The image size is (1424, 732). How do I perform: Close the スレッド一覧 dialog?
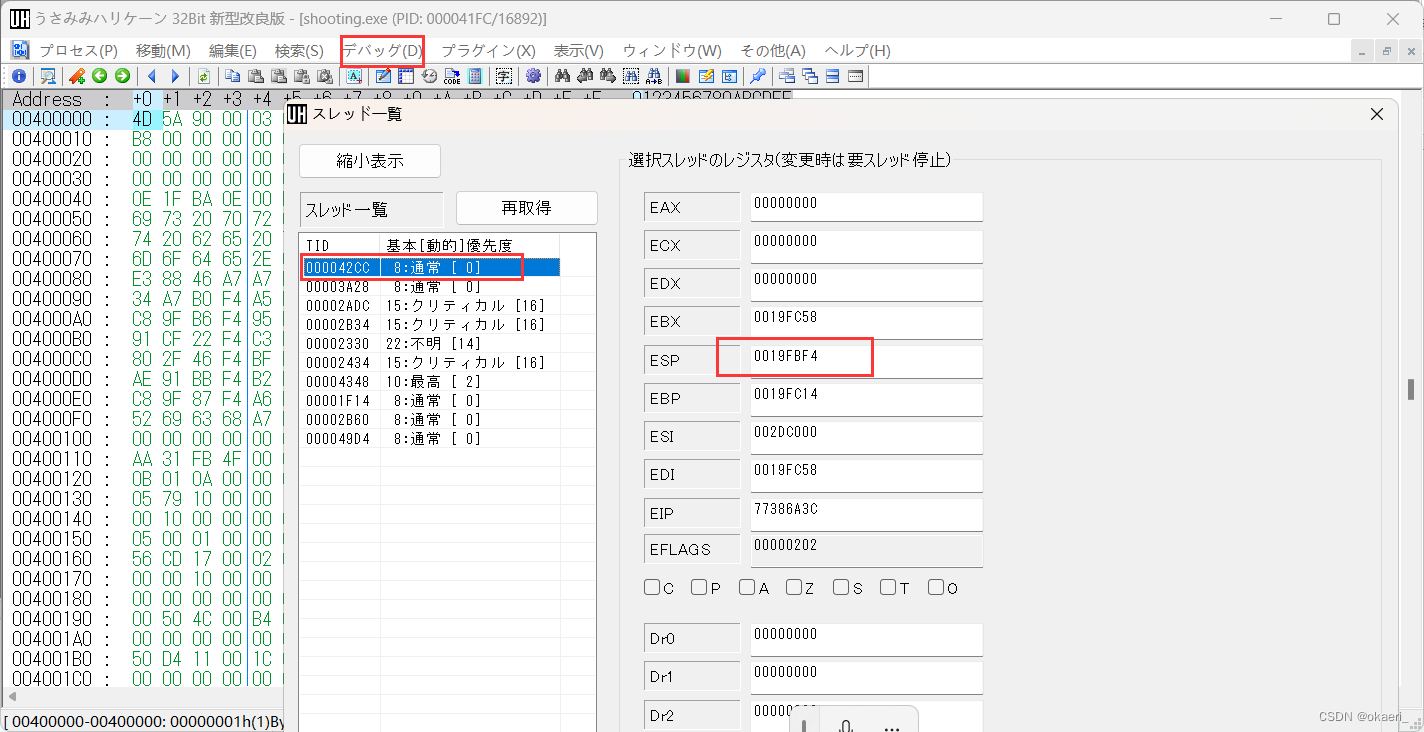[x=1377, y=114]
